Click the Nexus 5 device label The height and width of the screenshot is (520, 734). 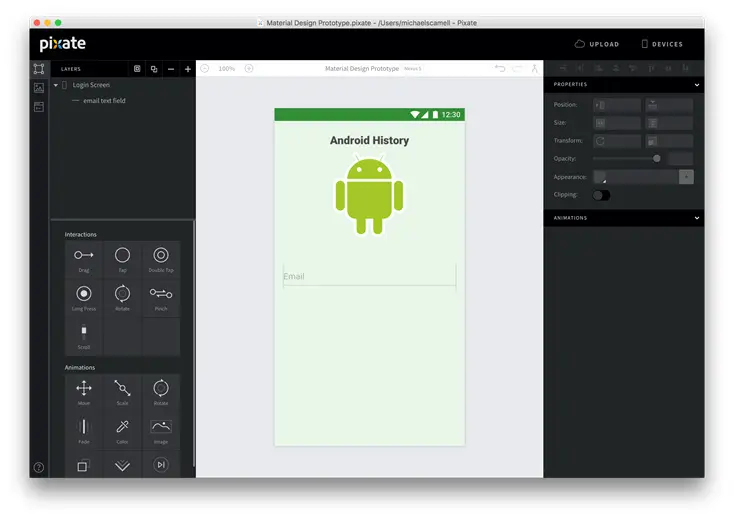point(413,69)
